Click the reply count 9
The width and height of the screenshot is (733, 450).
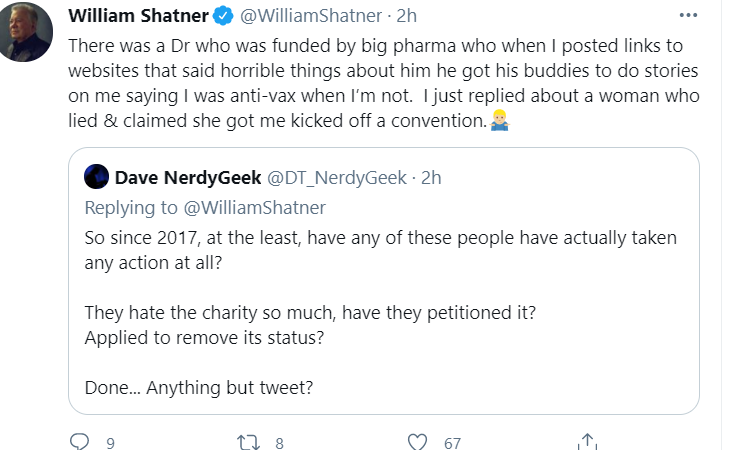tap(110, 442)
